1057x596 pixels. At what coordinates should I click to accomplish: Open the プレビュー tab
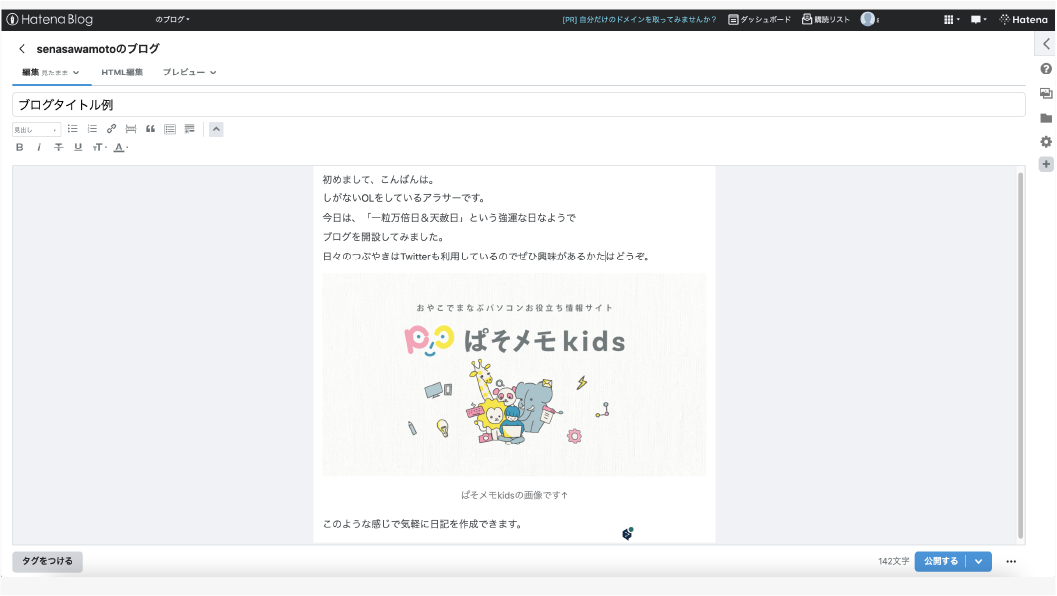coord(184,72)
